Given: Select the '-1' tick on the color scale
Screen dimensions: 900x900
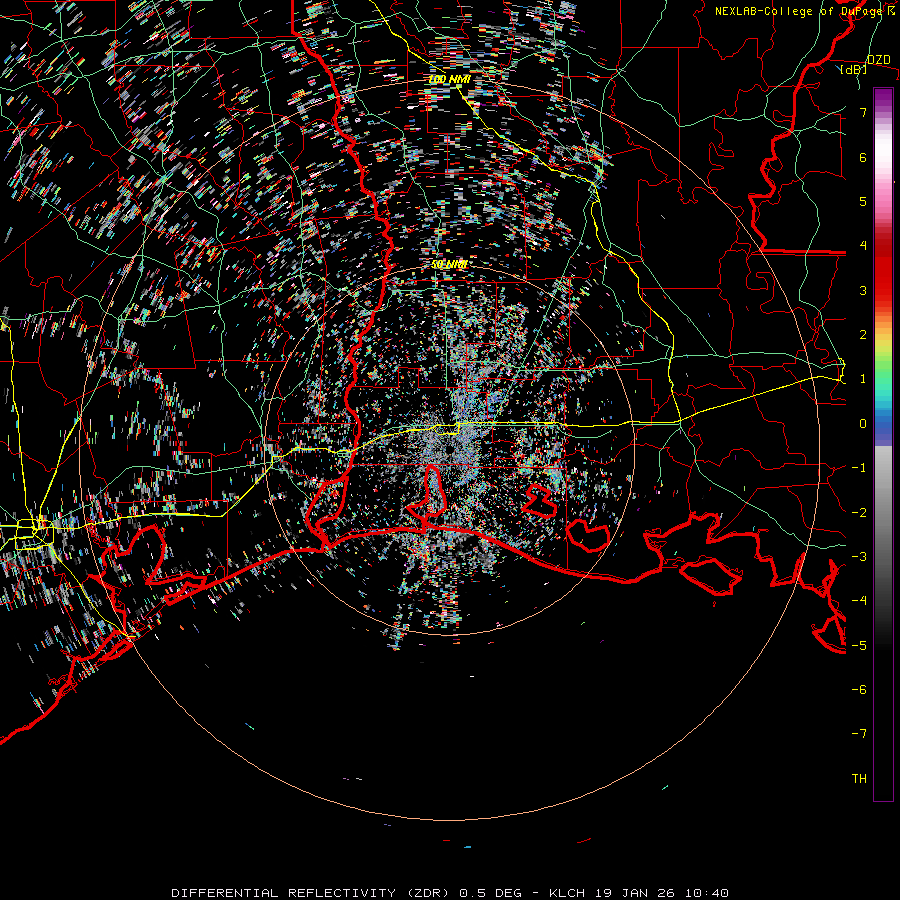Looking at the screenshot, I should 859,468.
